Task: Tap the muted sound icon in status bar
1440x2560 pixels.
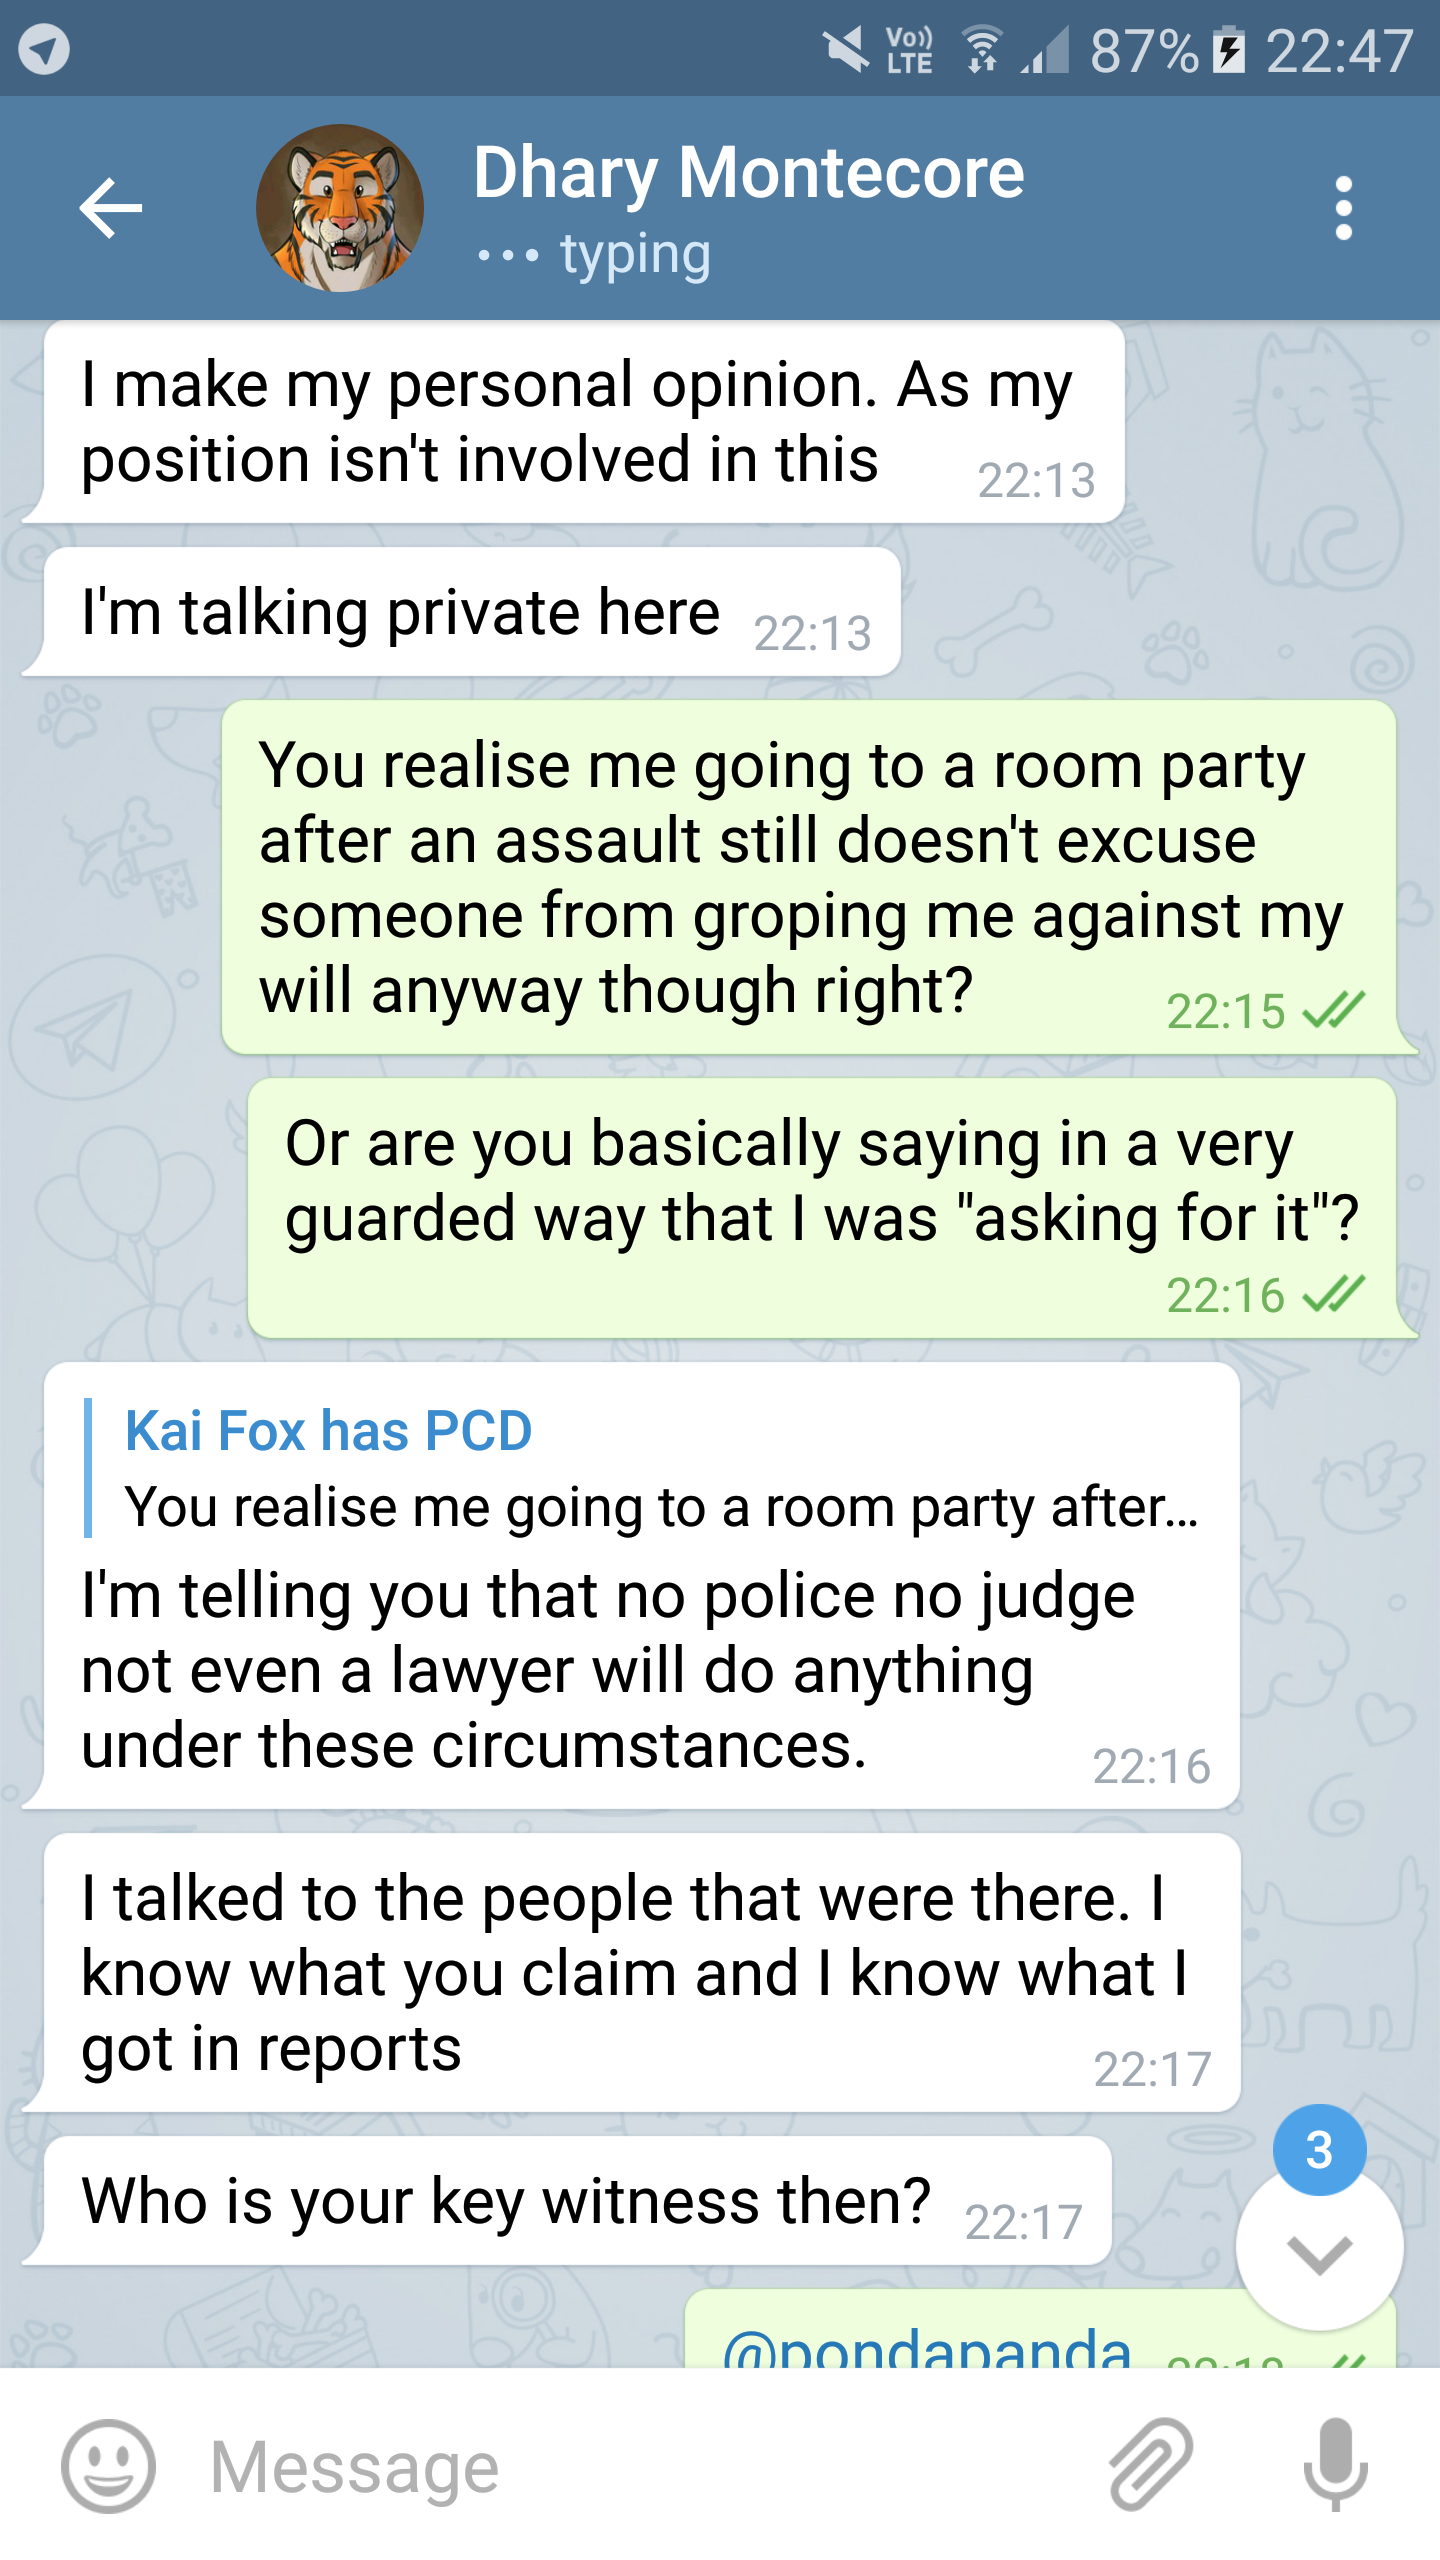Action: tap(846, 50)
